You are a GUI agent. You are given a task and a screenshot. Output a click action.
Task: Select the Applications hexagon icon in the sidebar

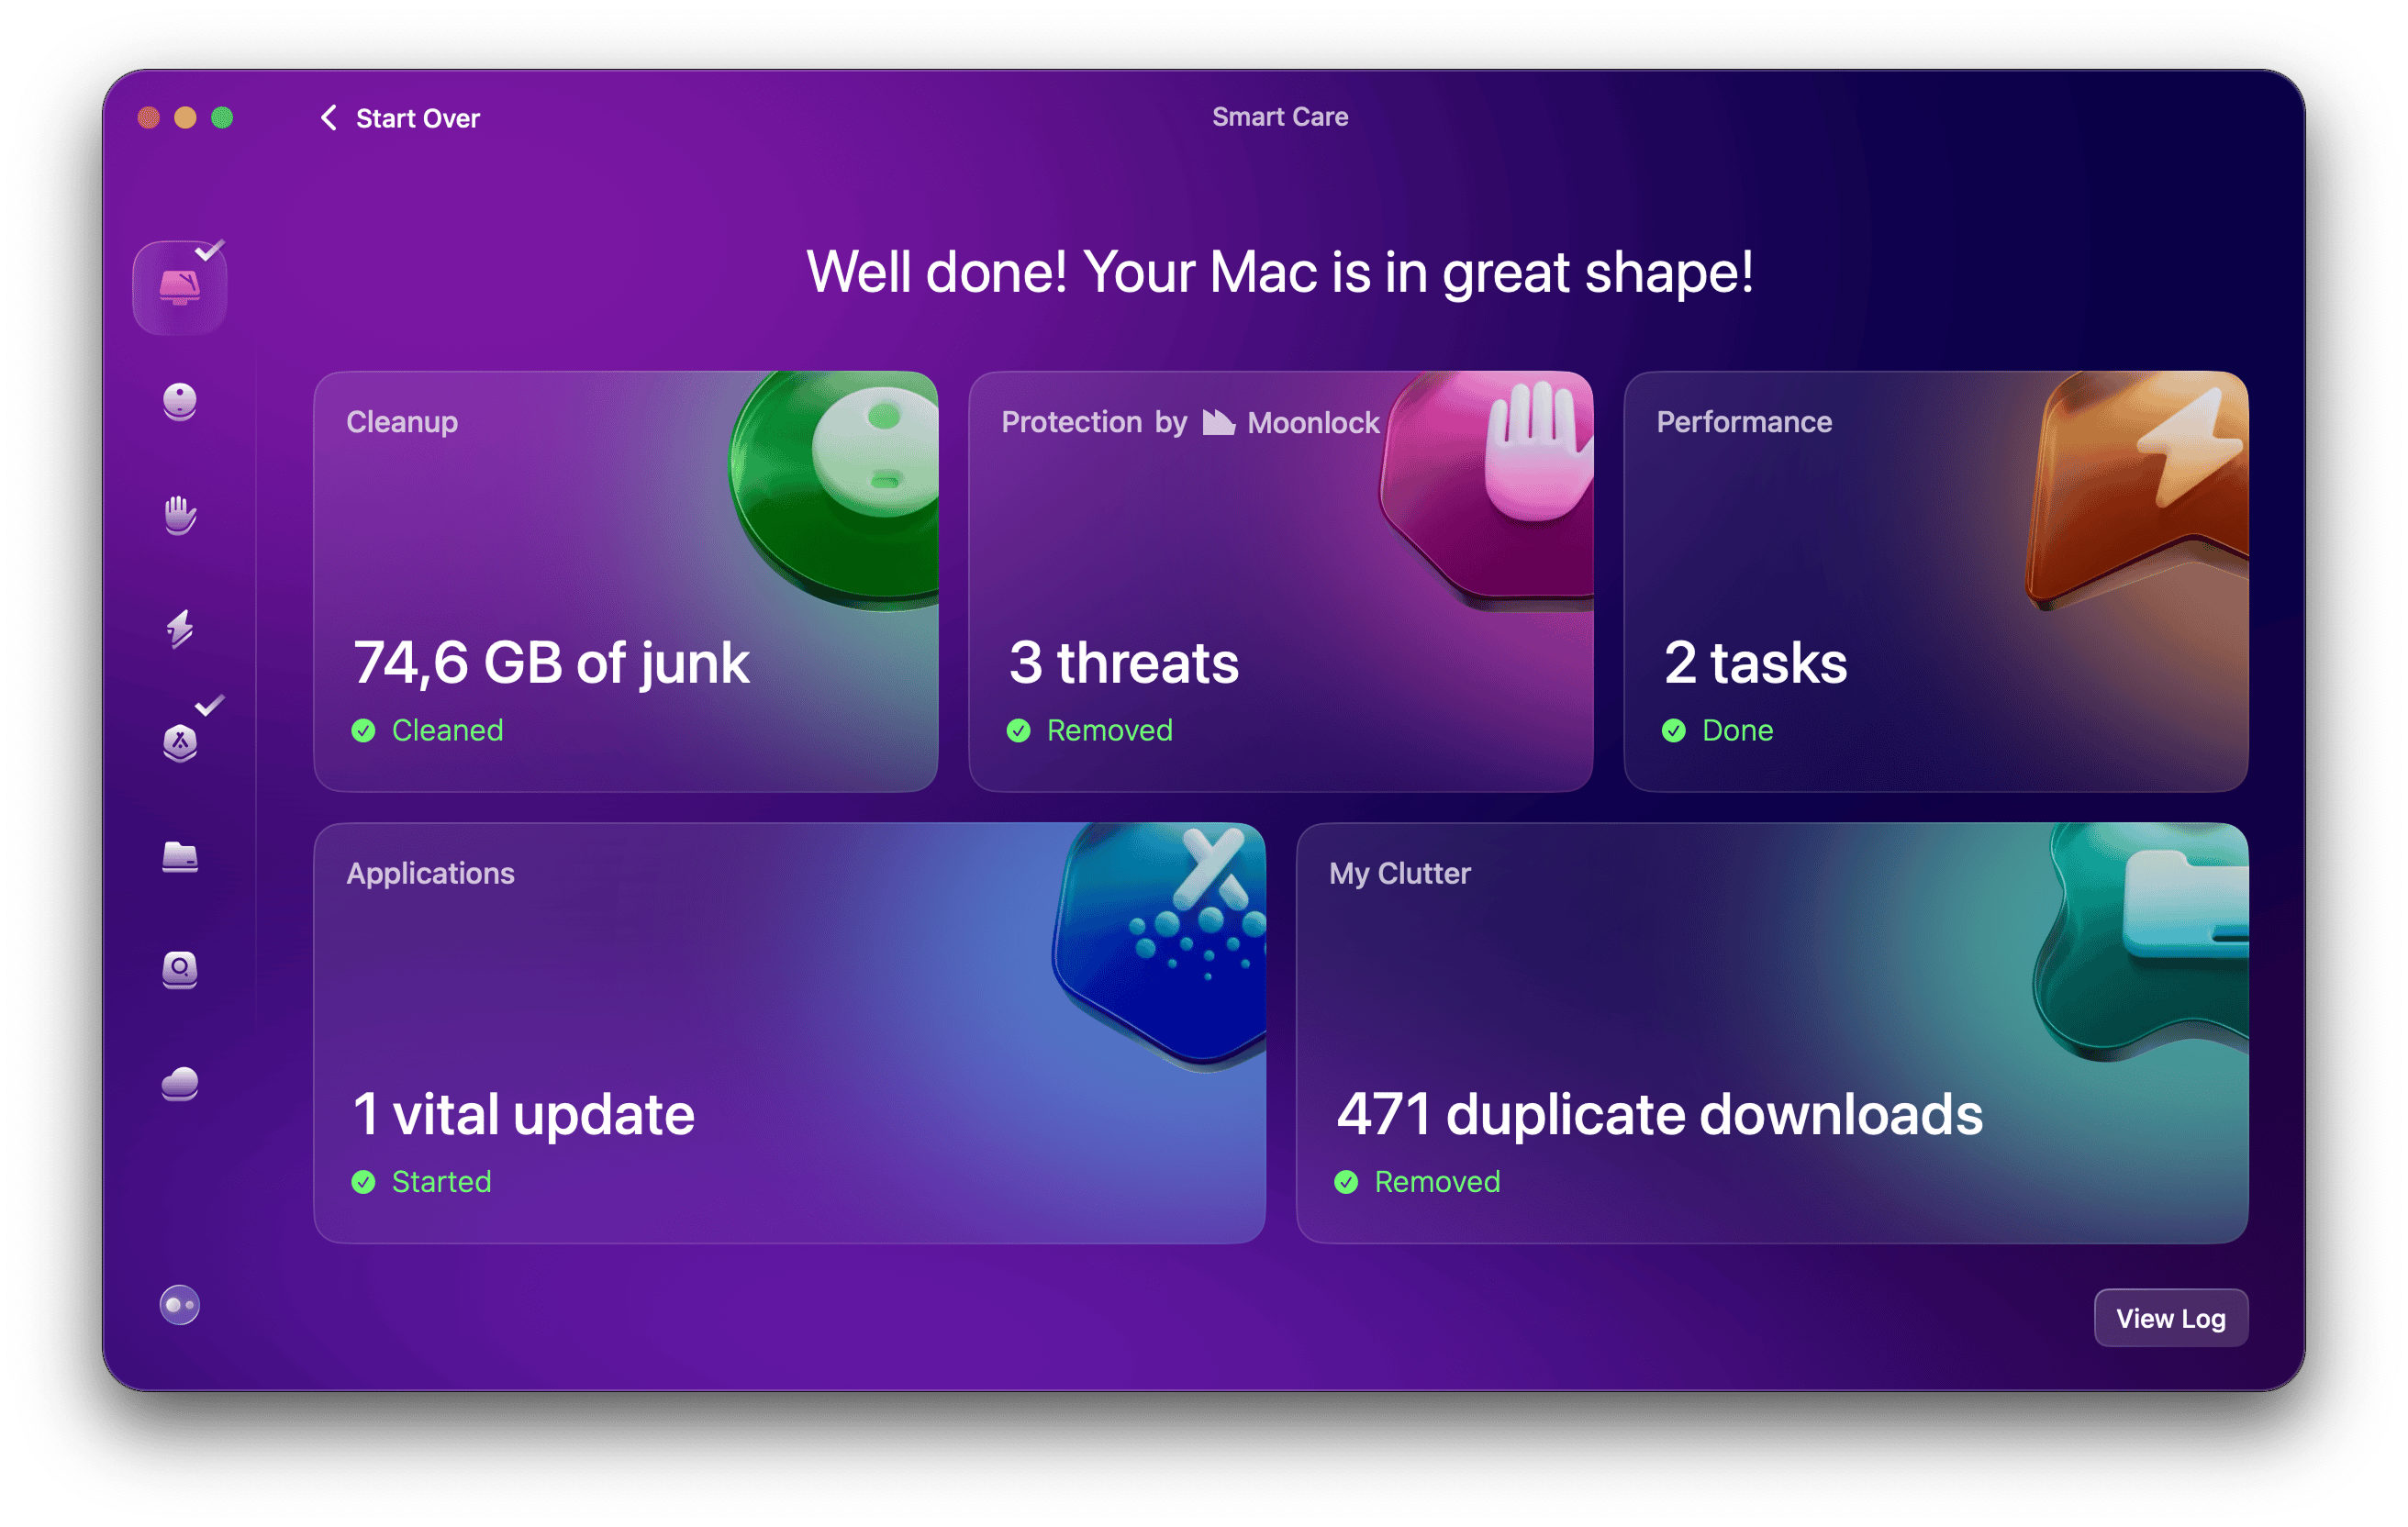coord(180,745)
